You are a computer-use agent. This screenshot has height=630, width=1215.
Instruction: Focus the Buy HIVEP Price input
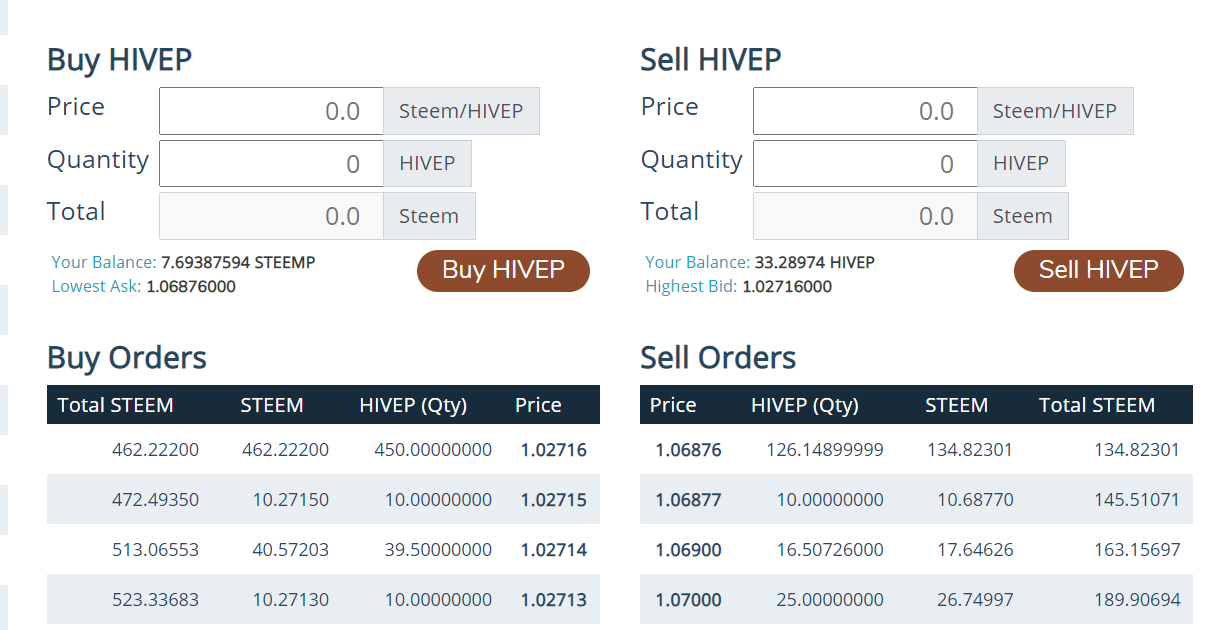click(x=271, y=111)
